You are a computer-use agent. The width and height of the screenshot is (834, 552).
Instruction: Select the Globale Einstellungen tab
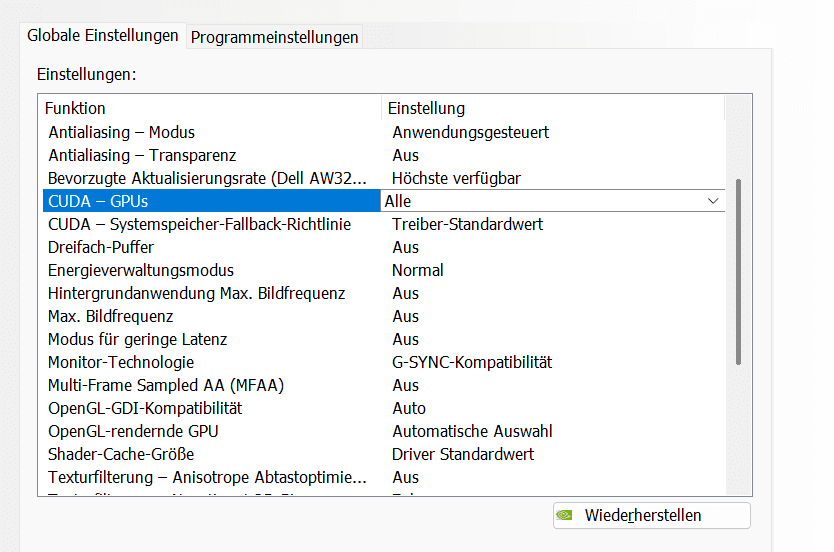[x=103, y=35]
